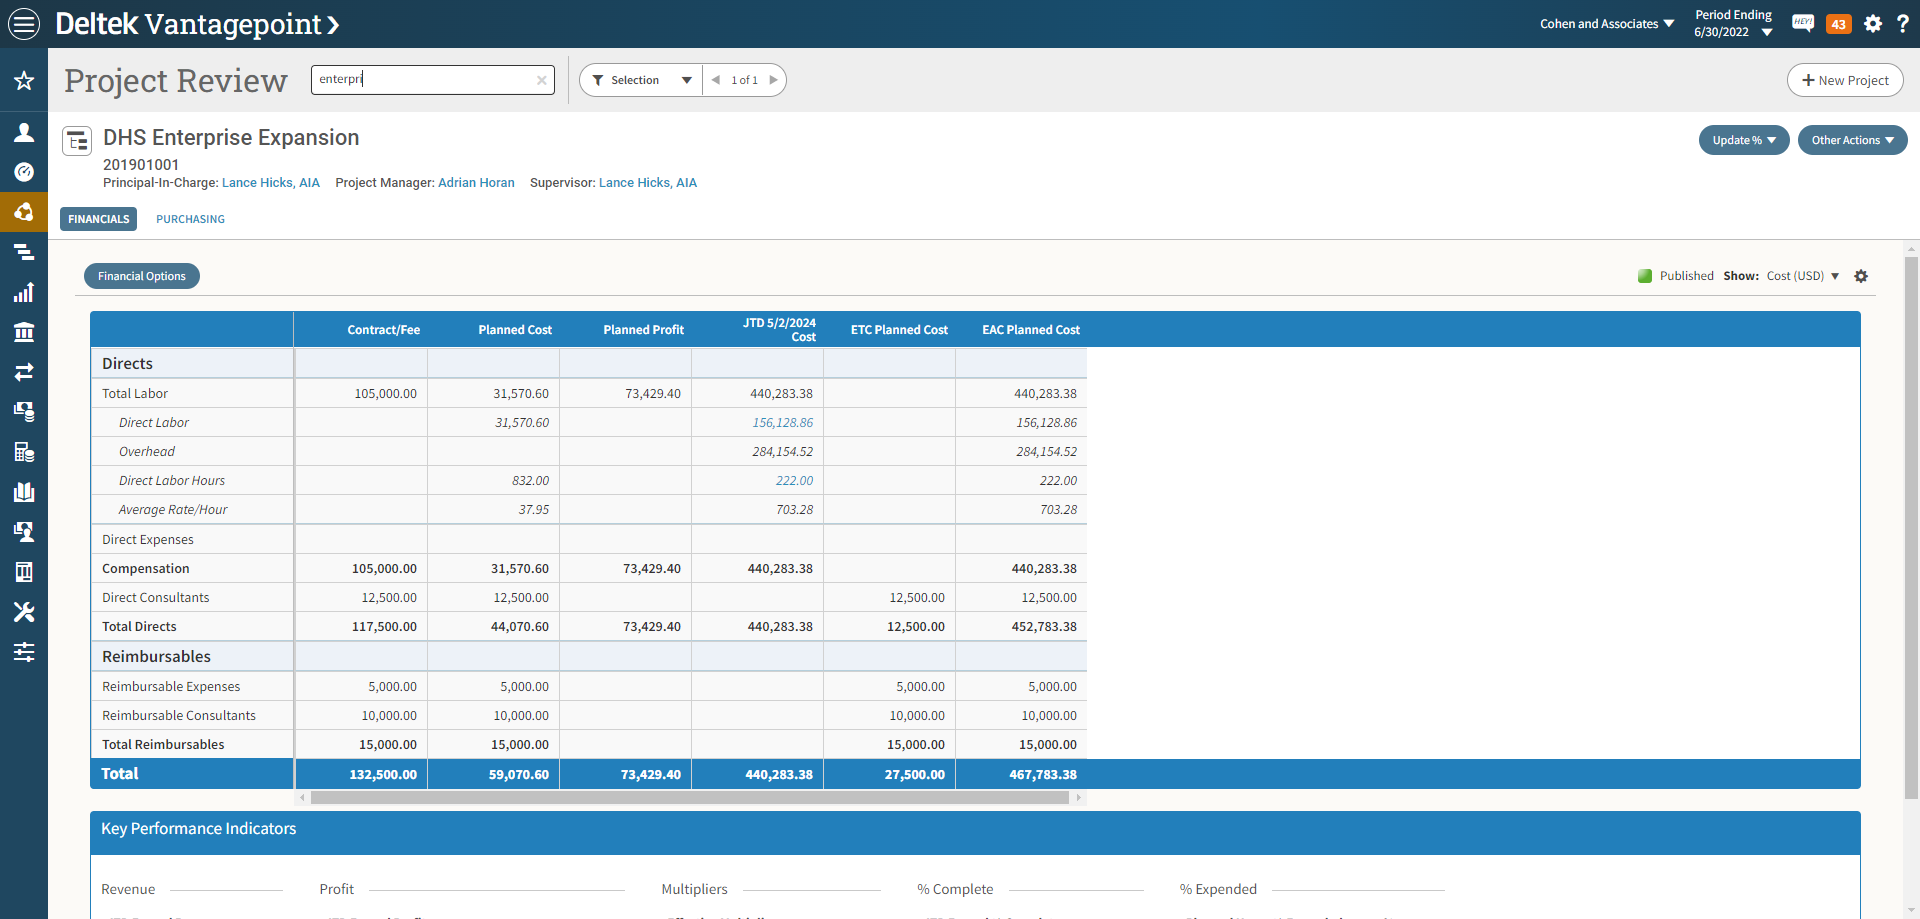Click the wrench tools sidebar icon
The width and height of the screenshot is (1920, 919).
(24, 612)
